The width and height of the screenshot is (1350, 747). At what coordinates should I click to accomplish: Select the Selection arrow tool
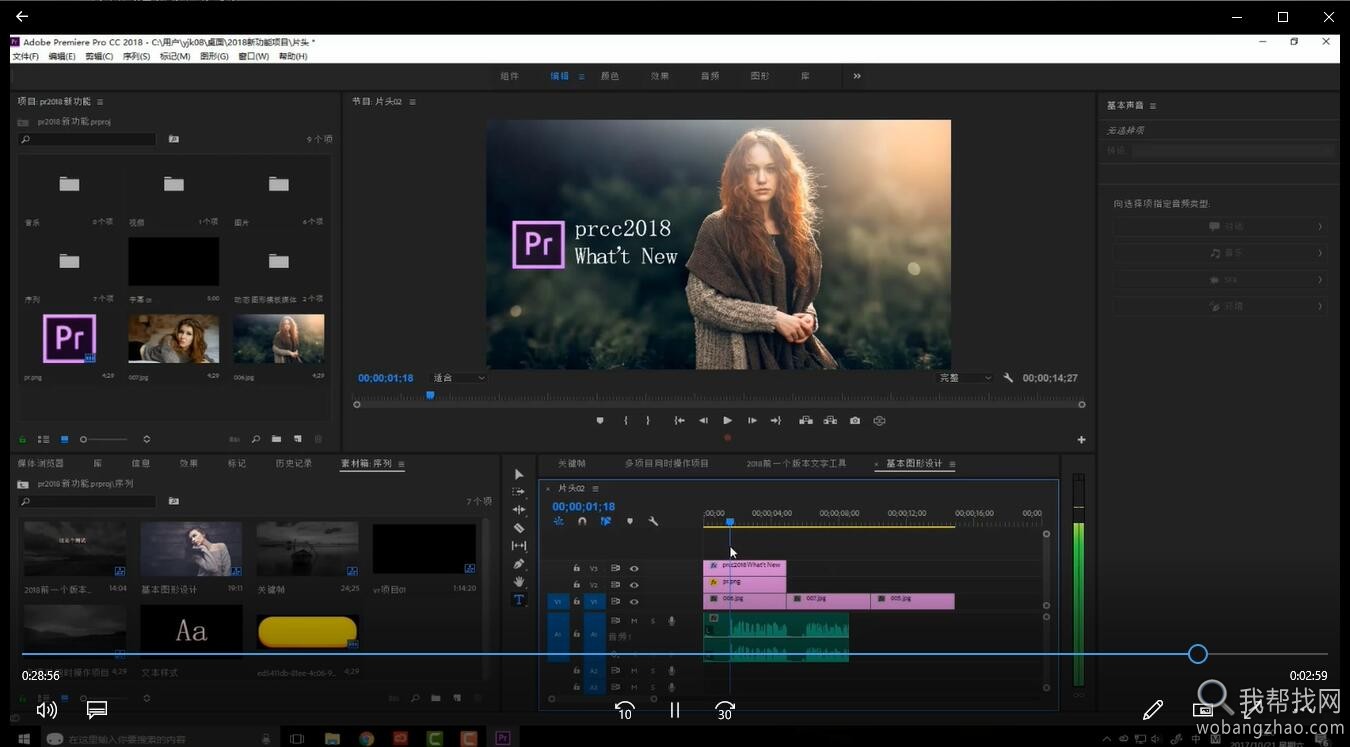click(x=518, y=474)
